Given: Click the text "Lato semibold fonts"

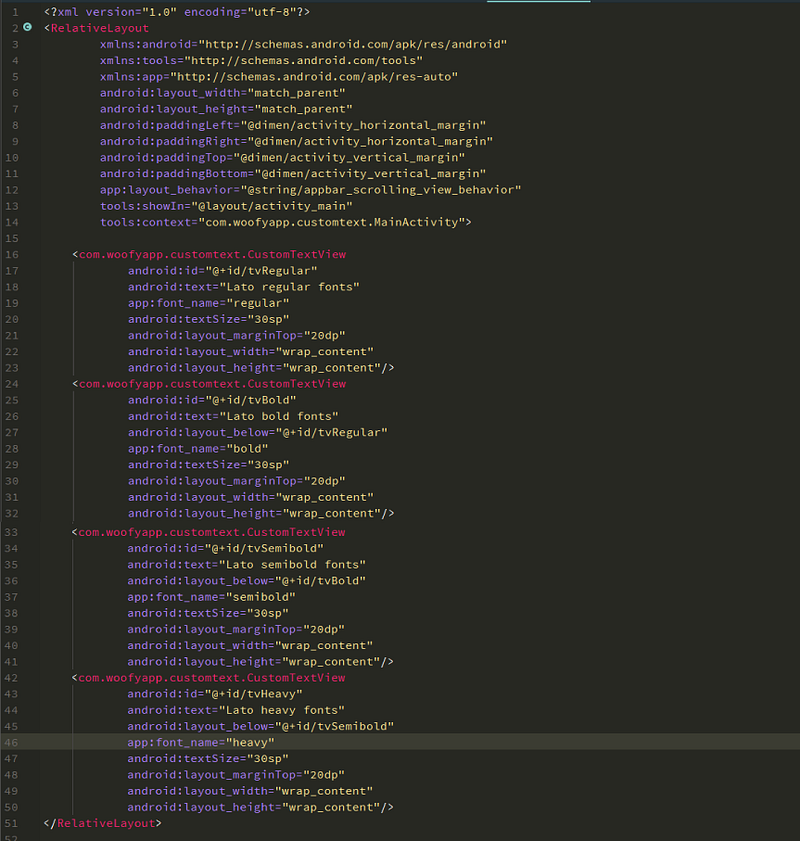Looking at the screenshot, I should click(x=292, y=564).
